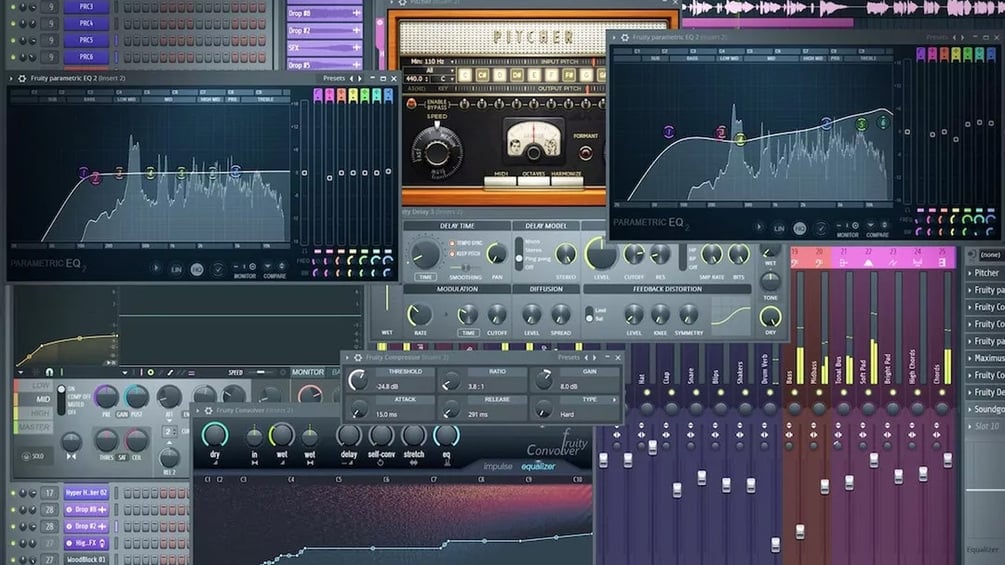Click Pitcher OCTAVES button
This screenshot has height=565, width=1005.
pos(533,181)
